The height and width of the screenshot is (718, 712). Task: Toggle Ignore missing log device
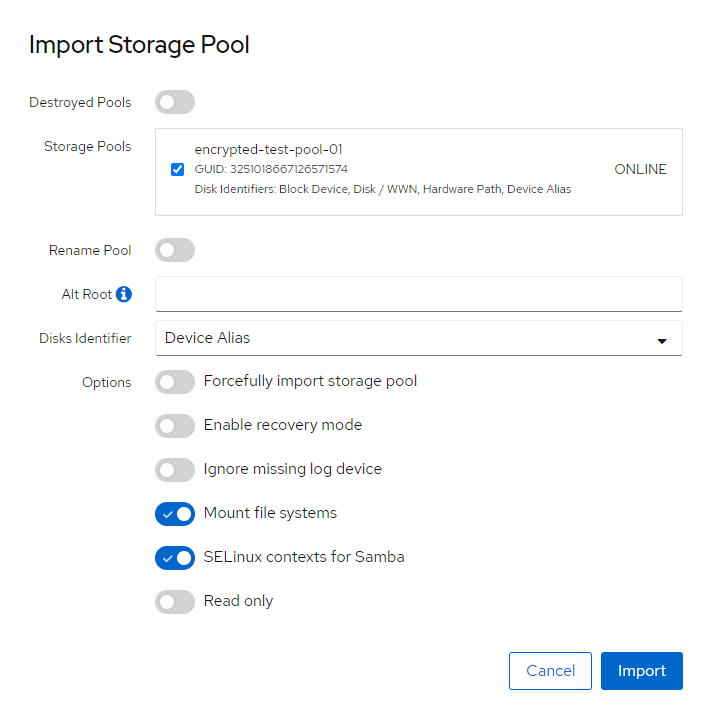click(x=175, y=470)
